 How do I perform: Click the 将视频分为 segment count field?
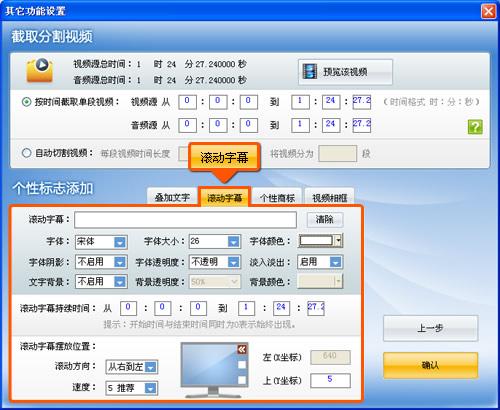[x=338, y=154]
